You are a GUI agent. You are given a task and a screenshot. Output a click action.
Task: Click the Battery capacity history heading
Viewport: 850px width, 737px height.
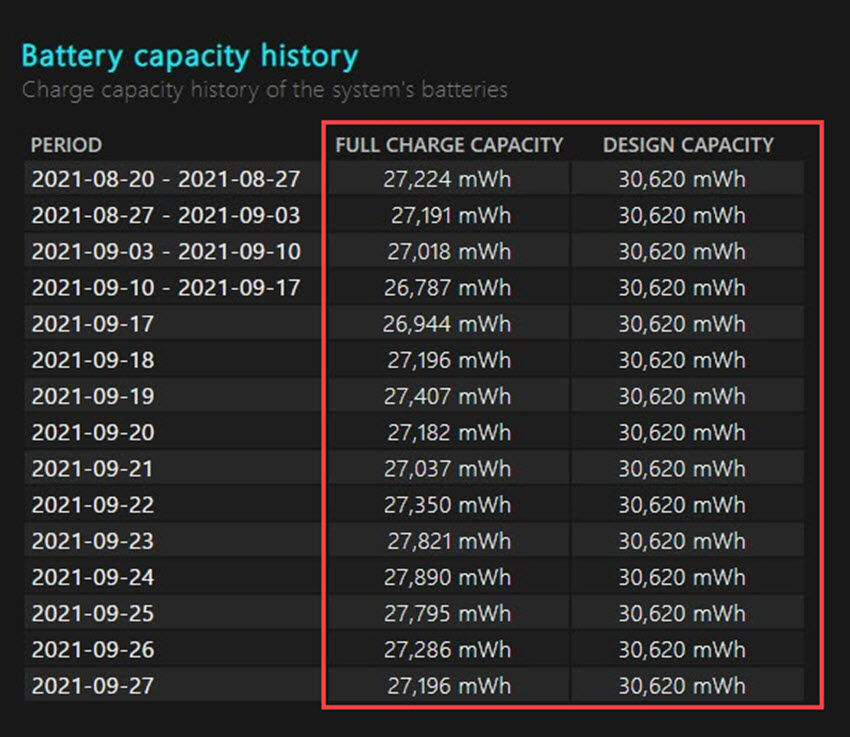[190, 56]
